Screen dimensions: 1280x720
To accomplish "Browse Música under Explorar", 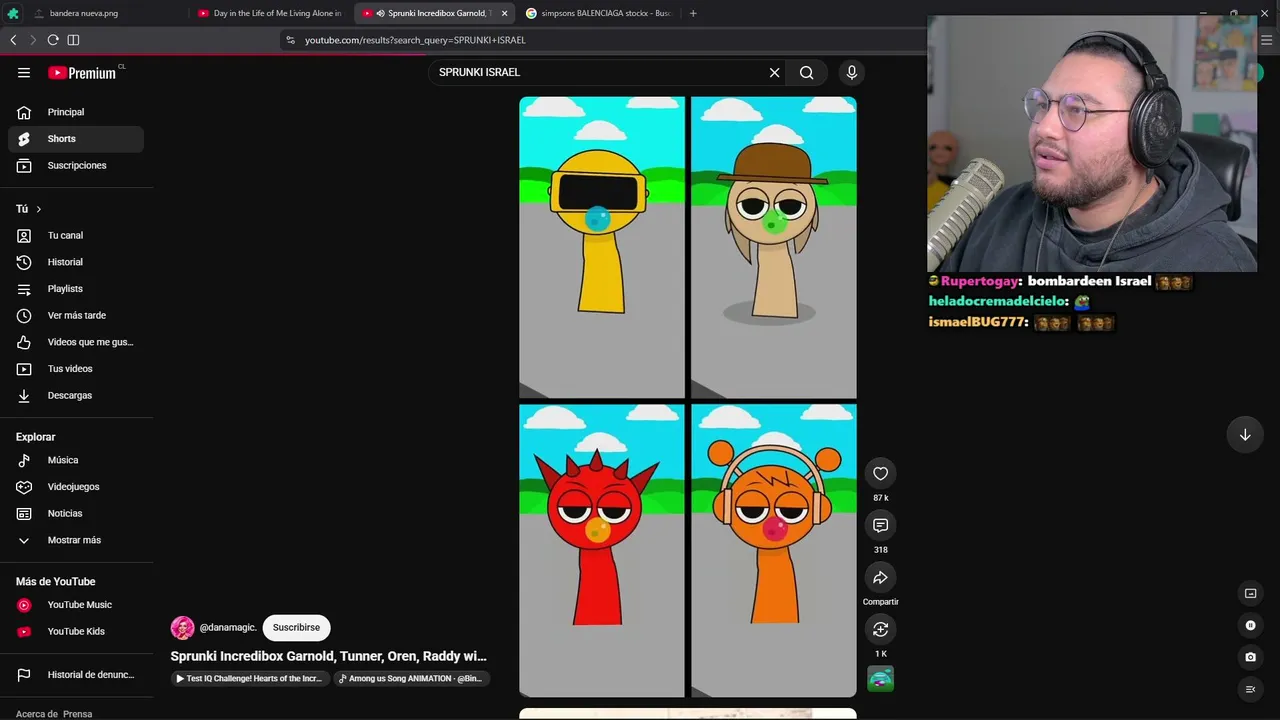I will coord(76,460).
